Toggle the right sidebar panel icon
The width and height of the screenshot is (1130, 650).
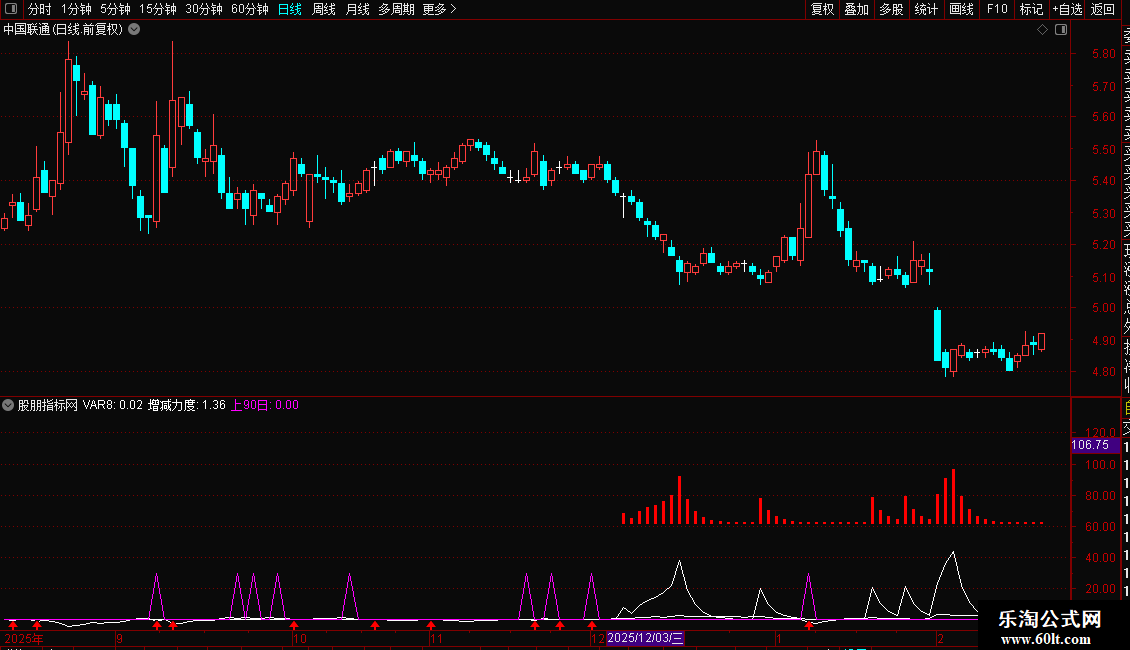coord(1061,29)
